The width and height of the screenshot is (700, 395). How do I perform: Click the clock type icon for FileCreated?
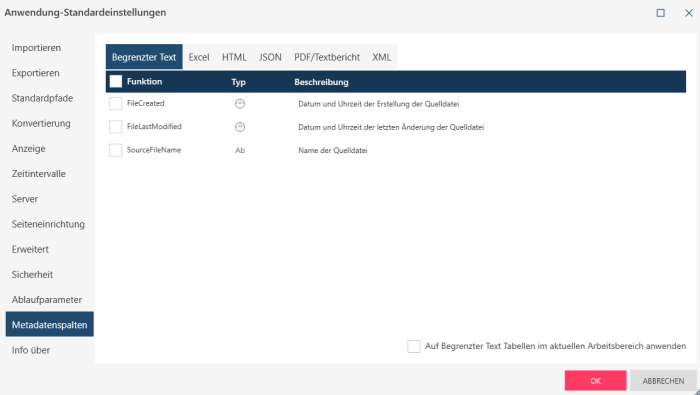click(x=240, y=104)
